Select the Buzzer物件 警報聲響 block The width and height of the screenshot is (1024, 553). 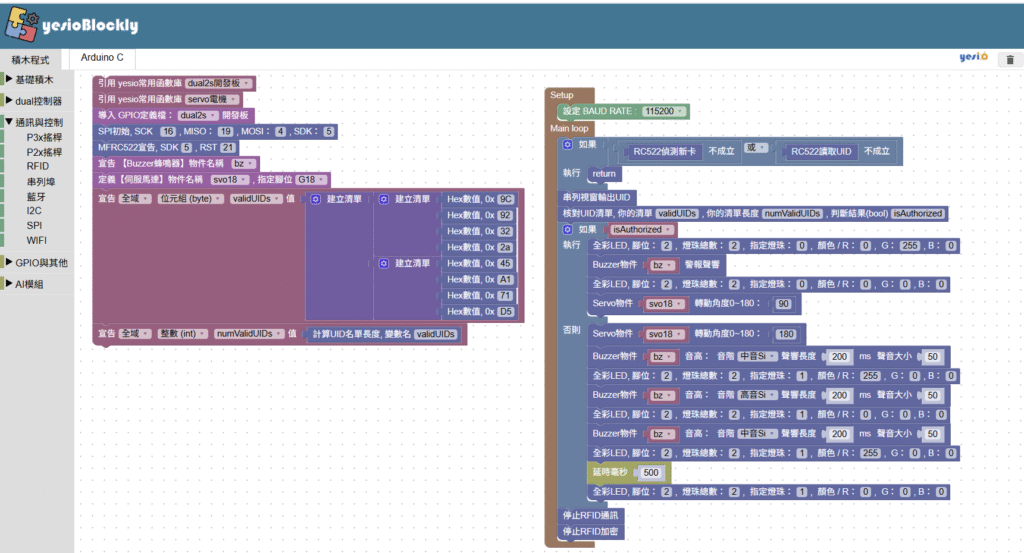(x=656, y=264)
